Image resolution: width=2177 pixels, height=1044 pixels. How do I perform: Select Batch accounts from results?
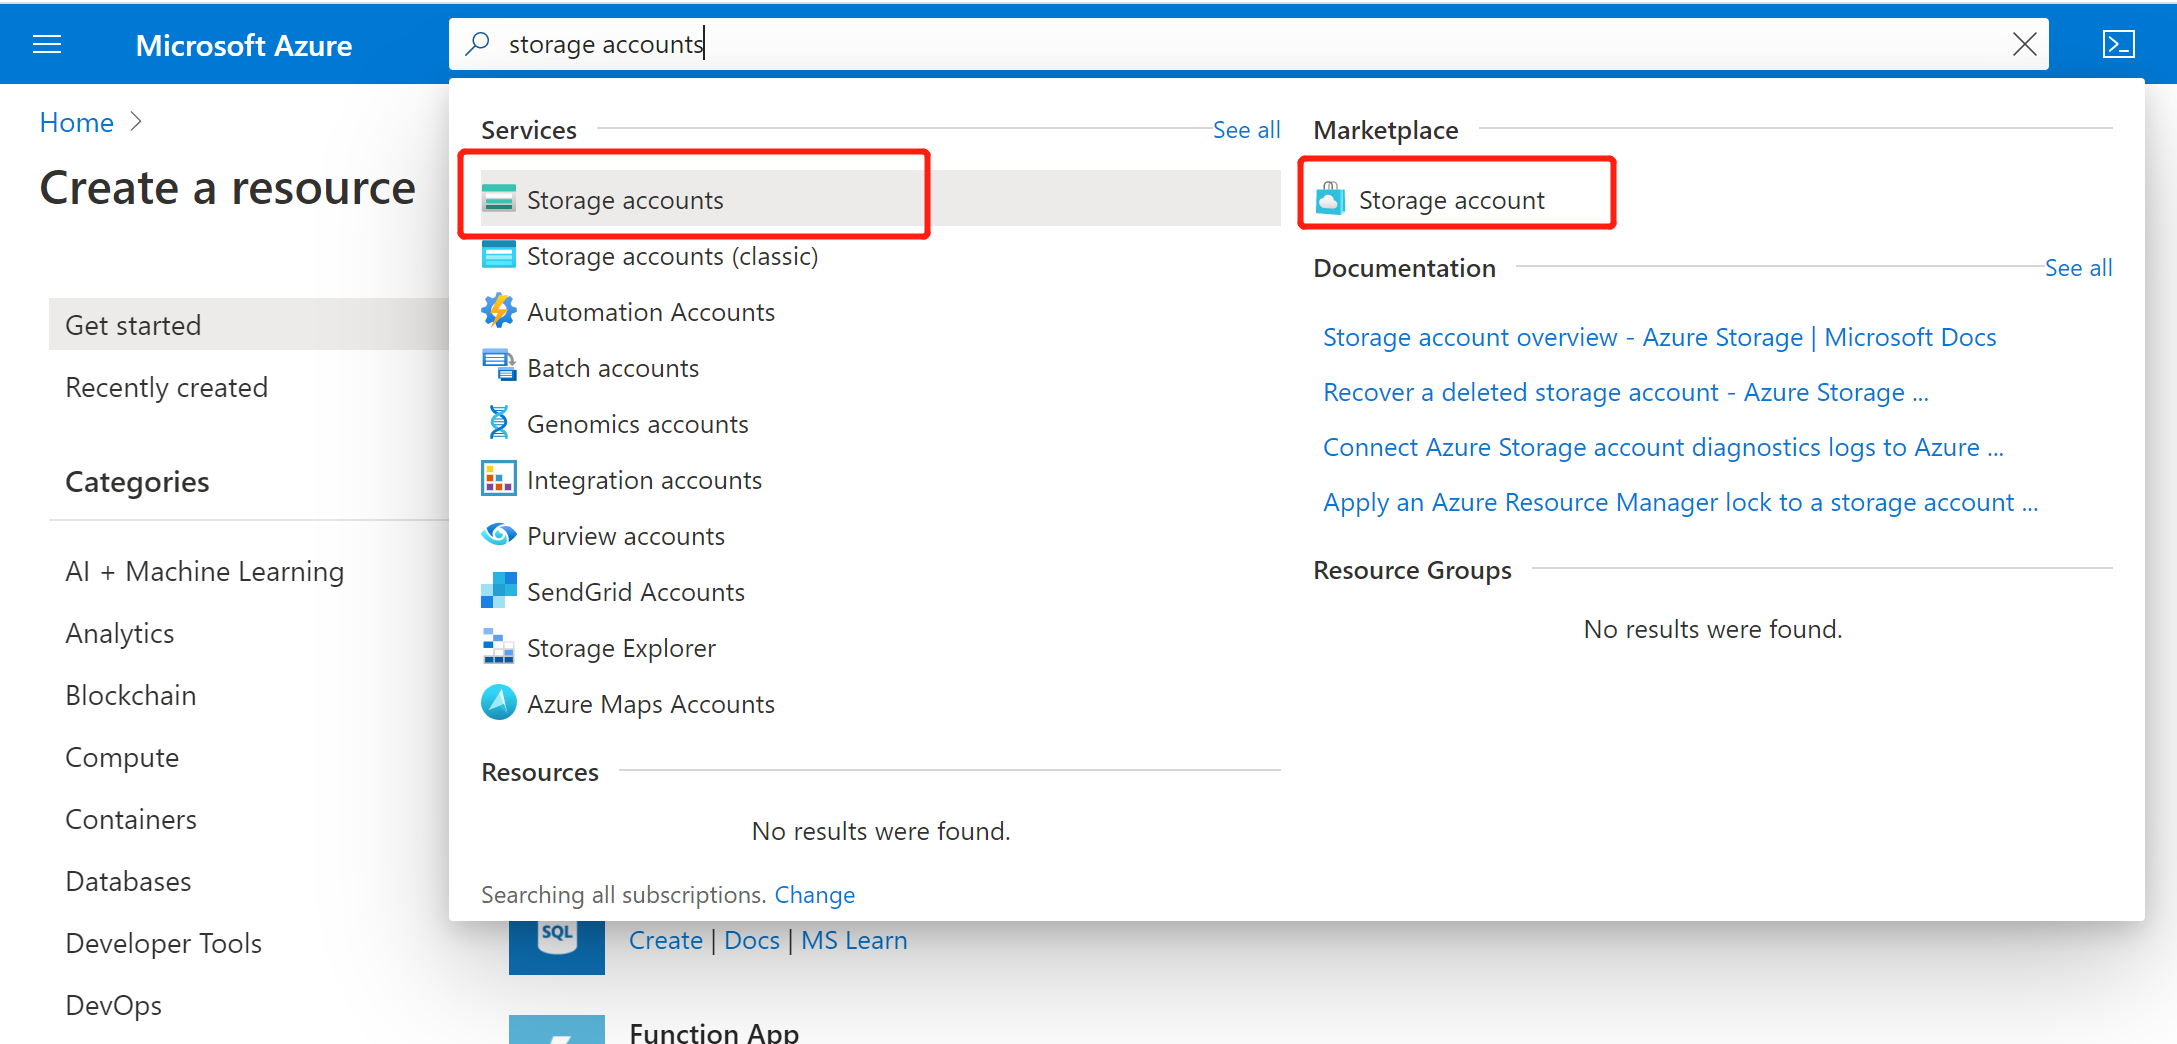pyautogui.click(x=880, y=367)
